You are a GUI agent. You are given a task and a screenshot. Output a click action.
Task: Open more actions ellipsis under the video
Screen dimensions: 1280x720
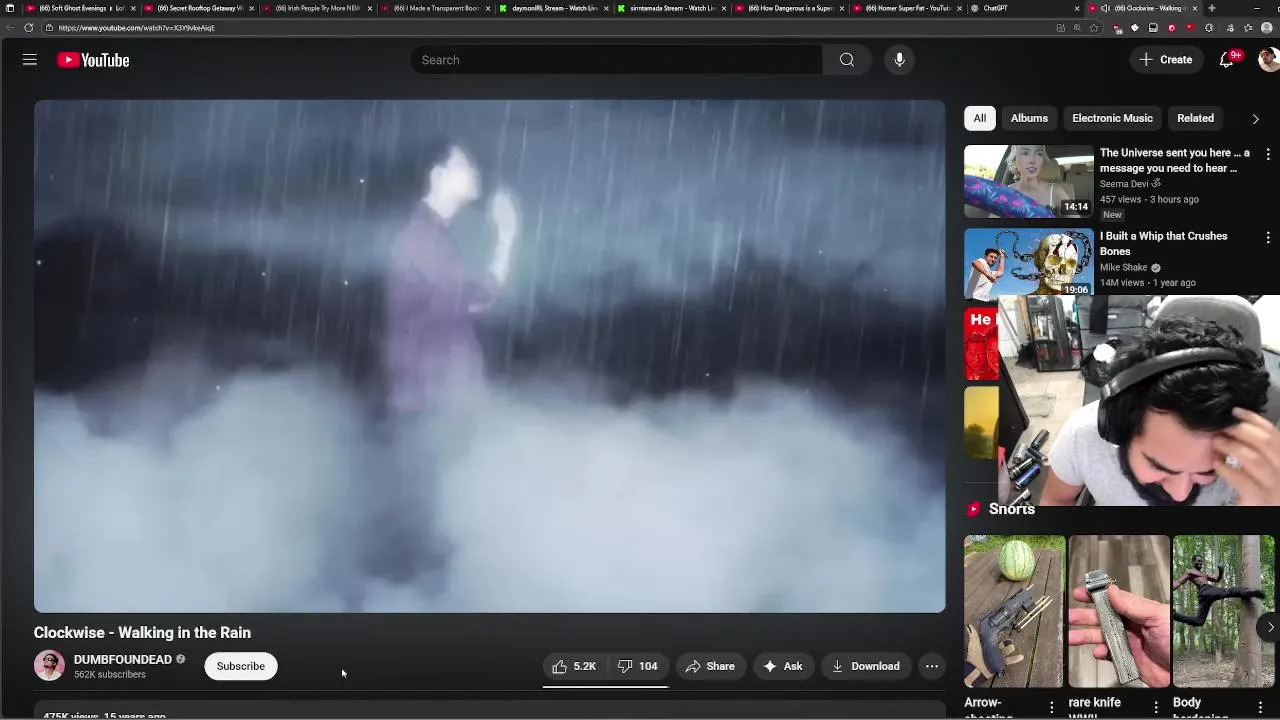[x=932, y=666]
